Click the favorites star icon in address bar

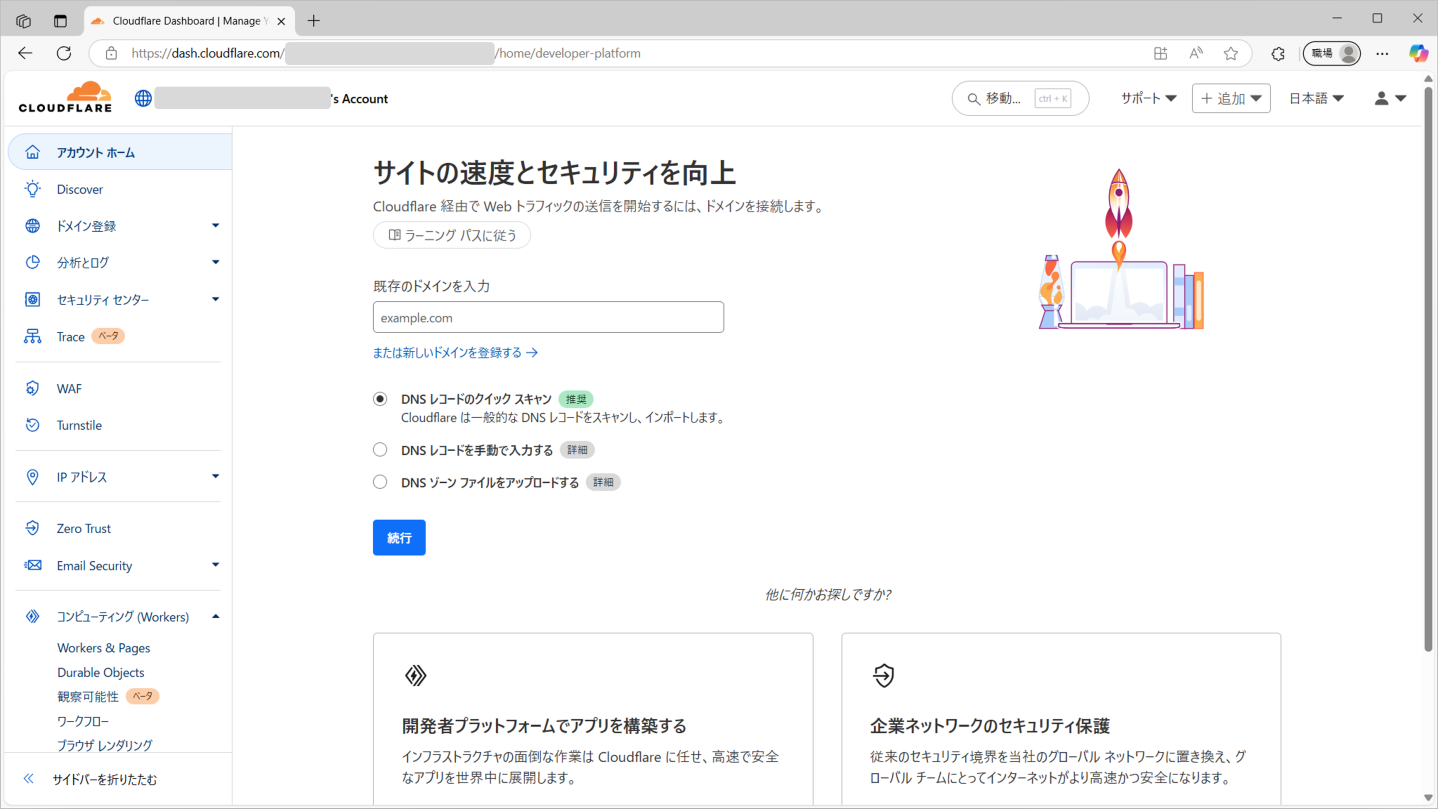point(1231,53)
